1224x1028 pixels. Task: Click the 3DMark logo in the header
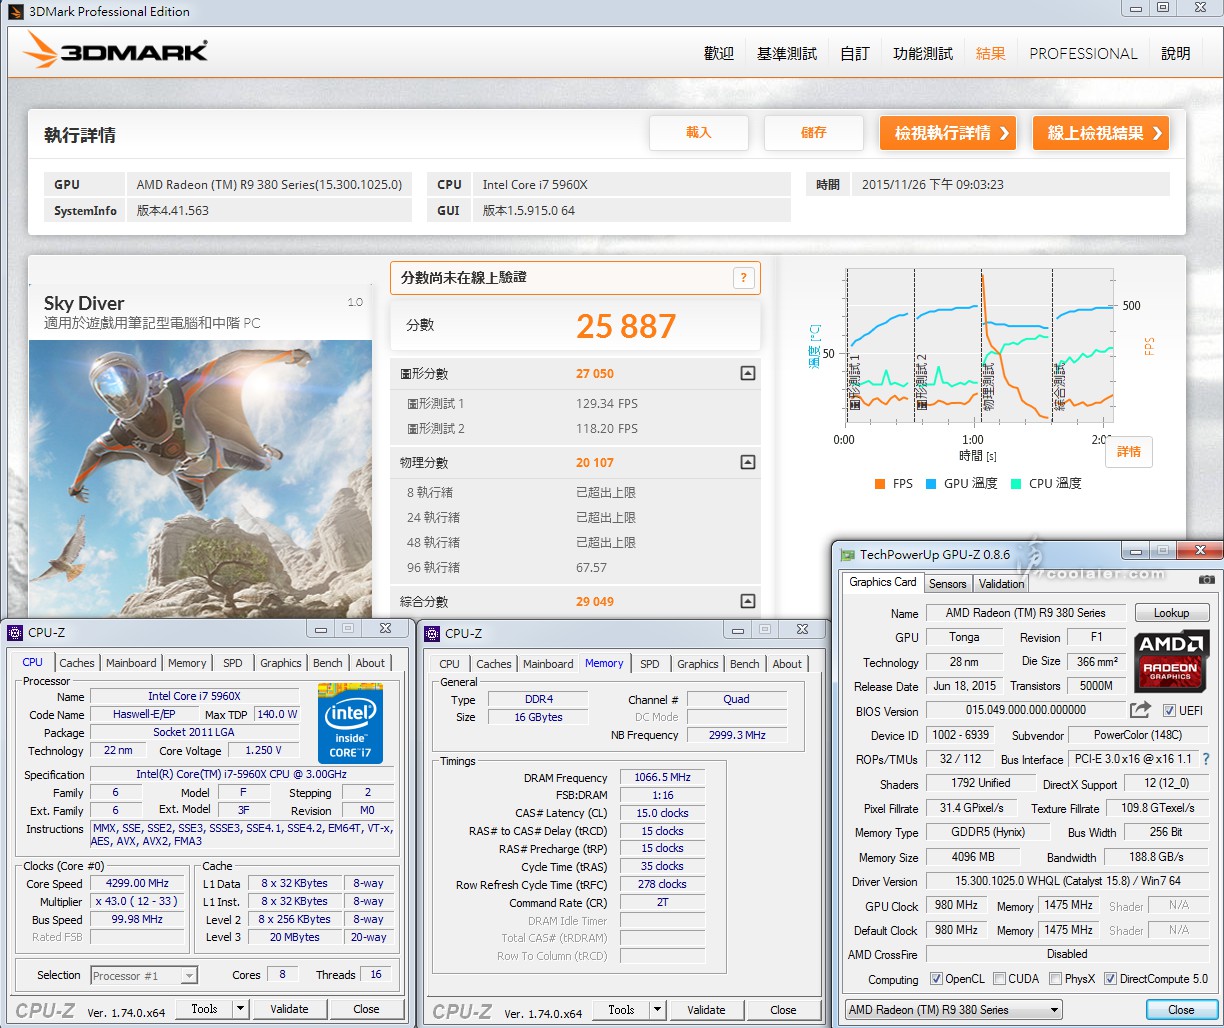116,50
